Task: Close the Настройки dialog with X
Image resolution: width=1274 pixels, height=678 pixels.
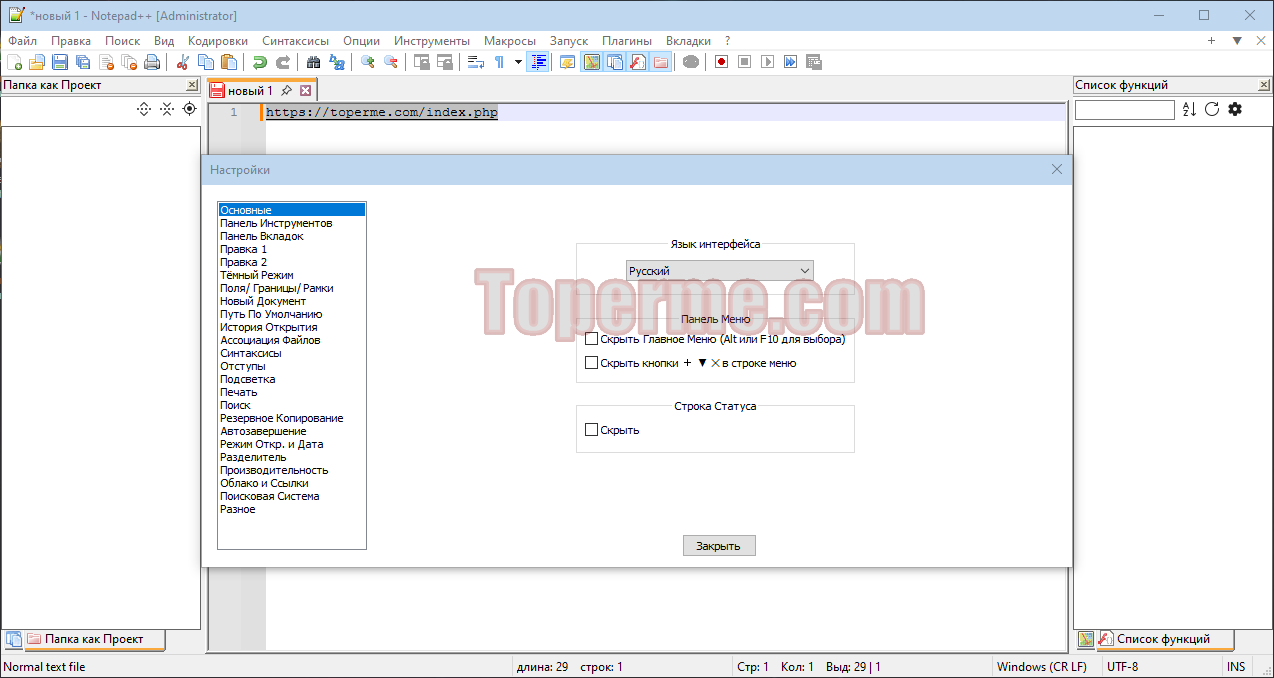Action: click(1057, 170)
